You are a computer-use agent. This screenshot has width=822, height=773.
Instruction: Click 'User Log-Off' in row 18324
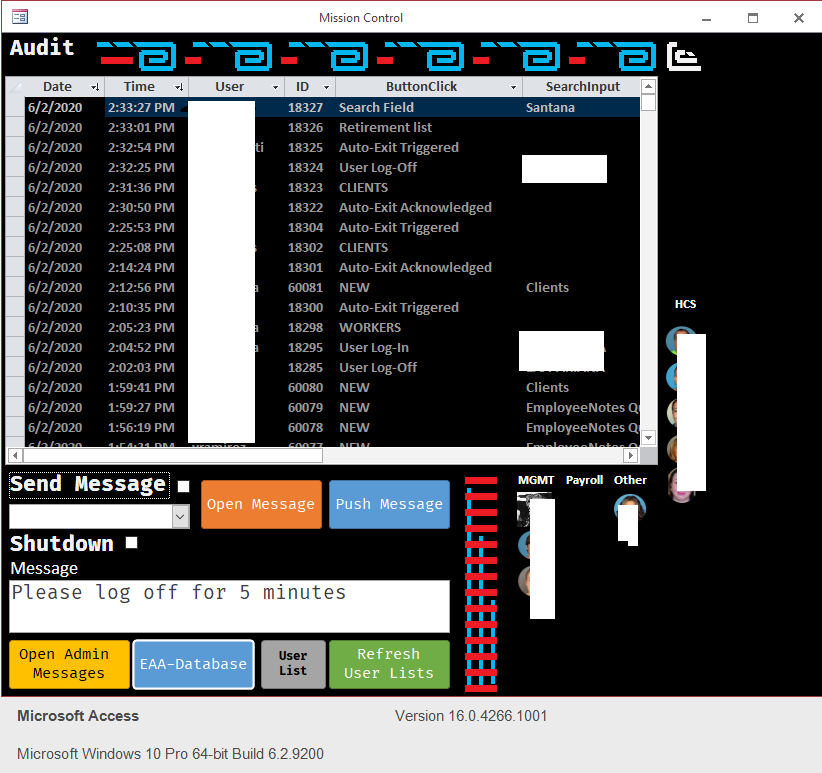378,168
